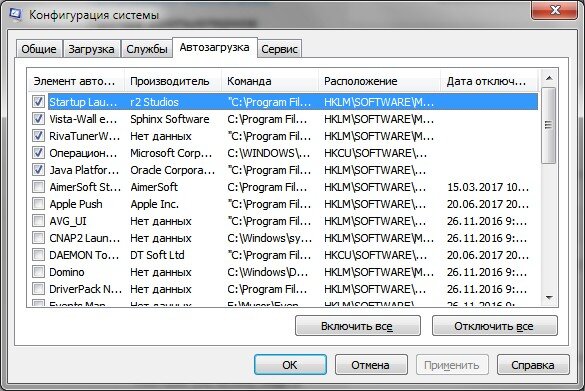Switch to the Службы tab

coord(147,49)
